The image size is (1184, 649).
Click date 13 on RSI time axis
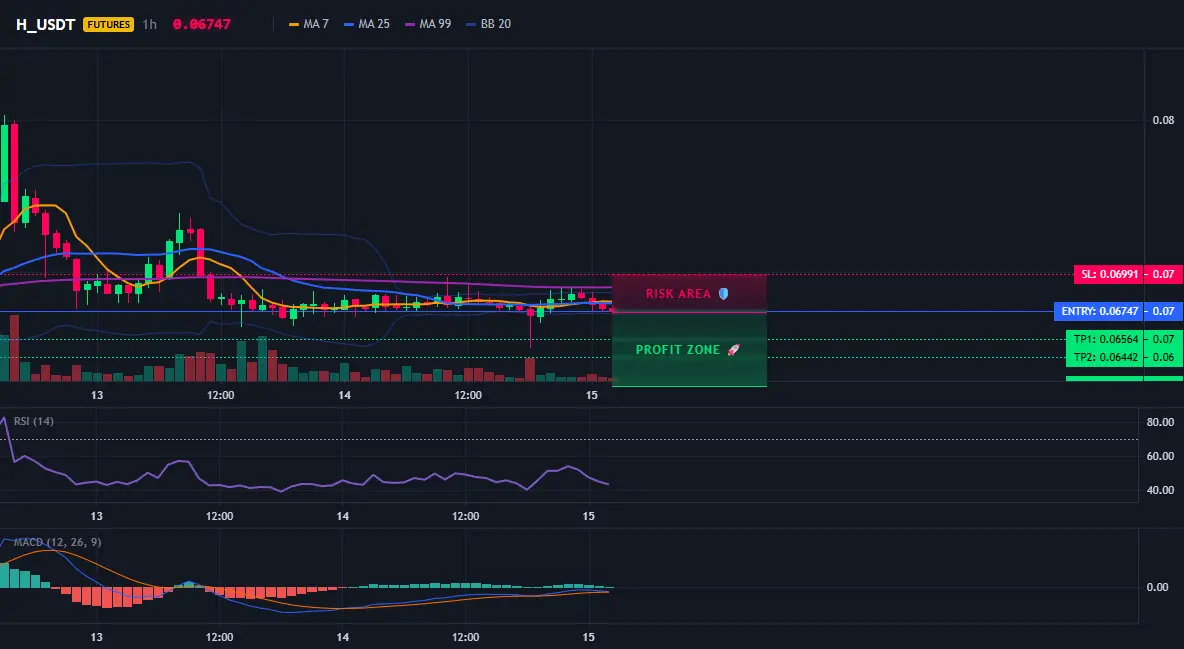click(x=97, y=516)
